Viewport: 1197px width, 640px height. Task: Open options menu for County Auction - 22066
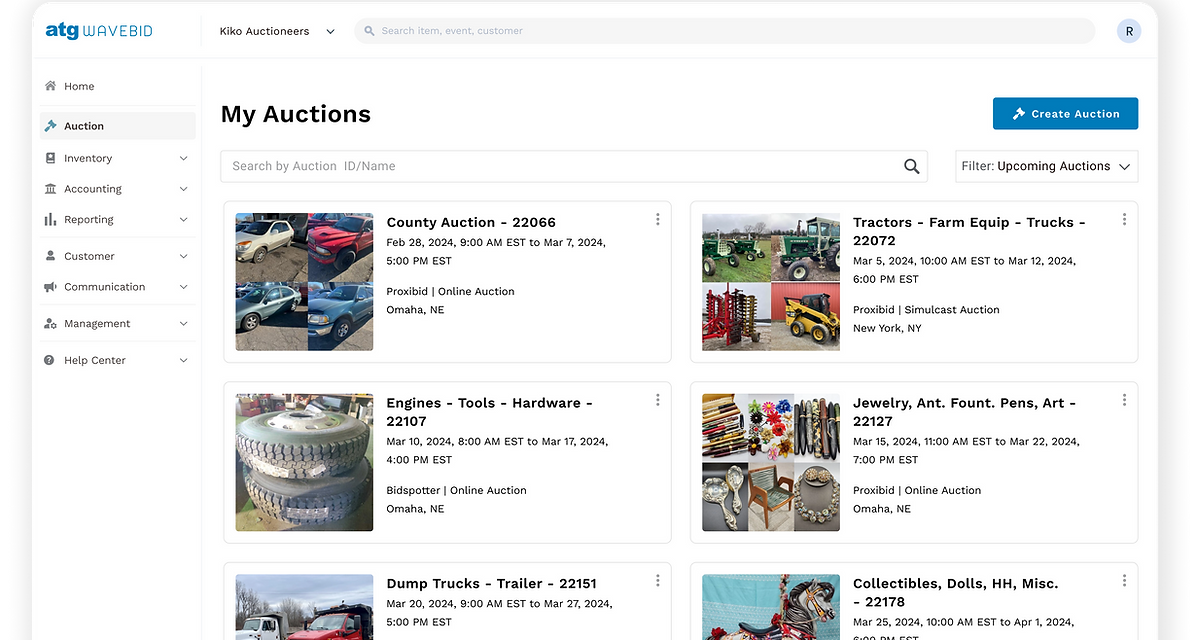coord(657,220)
